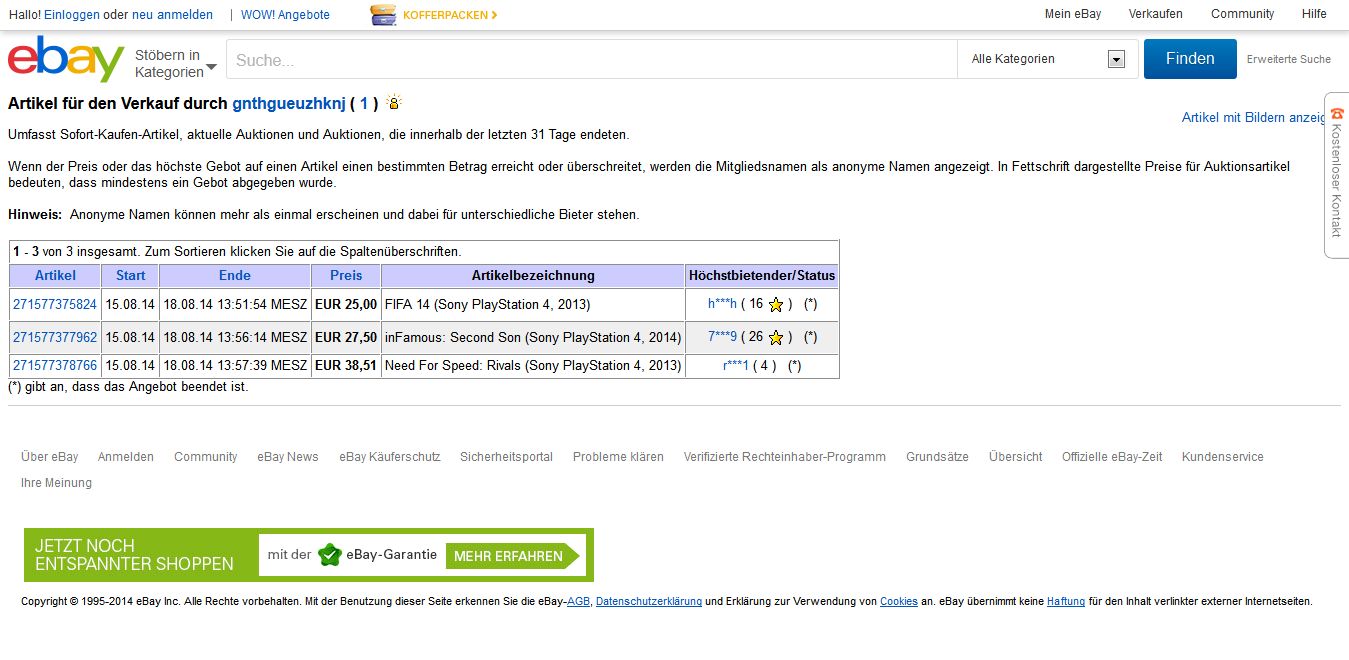Click inFamous: Second Son description cell
The width and height of the screenshot is (1349, 660).
tap(533, 337)
